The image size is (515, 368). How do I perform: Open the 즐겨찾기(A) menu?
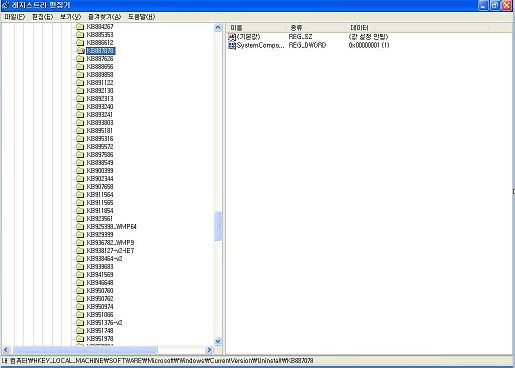pyautogui.click(x=104, y=17)
